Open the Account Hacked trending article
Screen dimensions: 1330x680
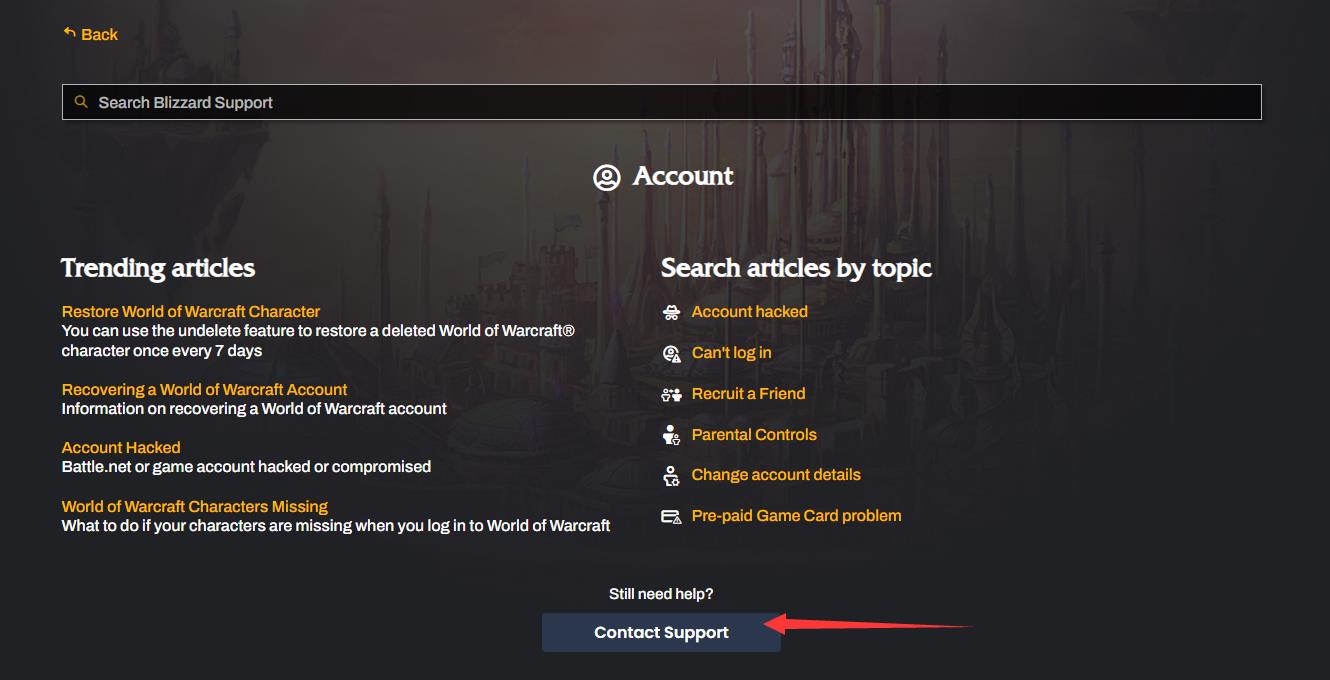coord(121,448)
